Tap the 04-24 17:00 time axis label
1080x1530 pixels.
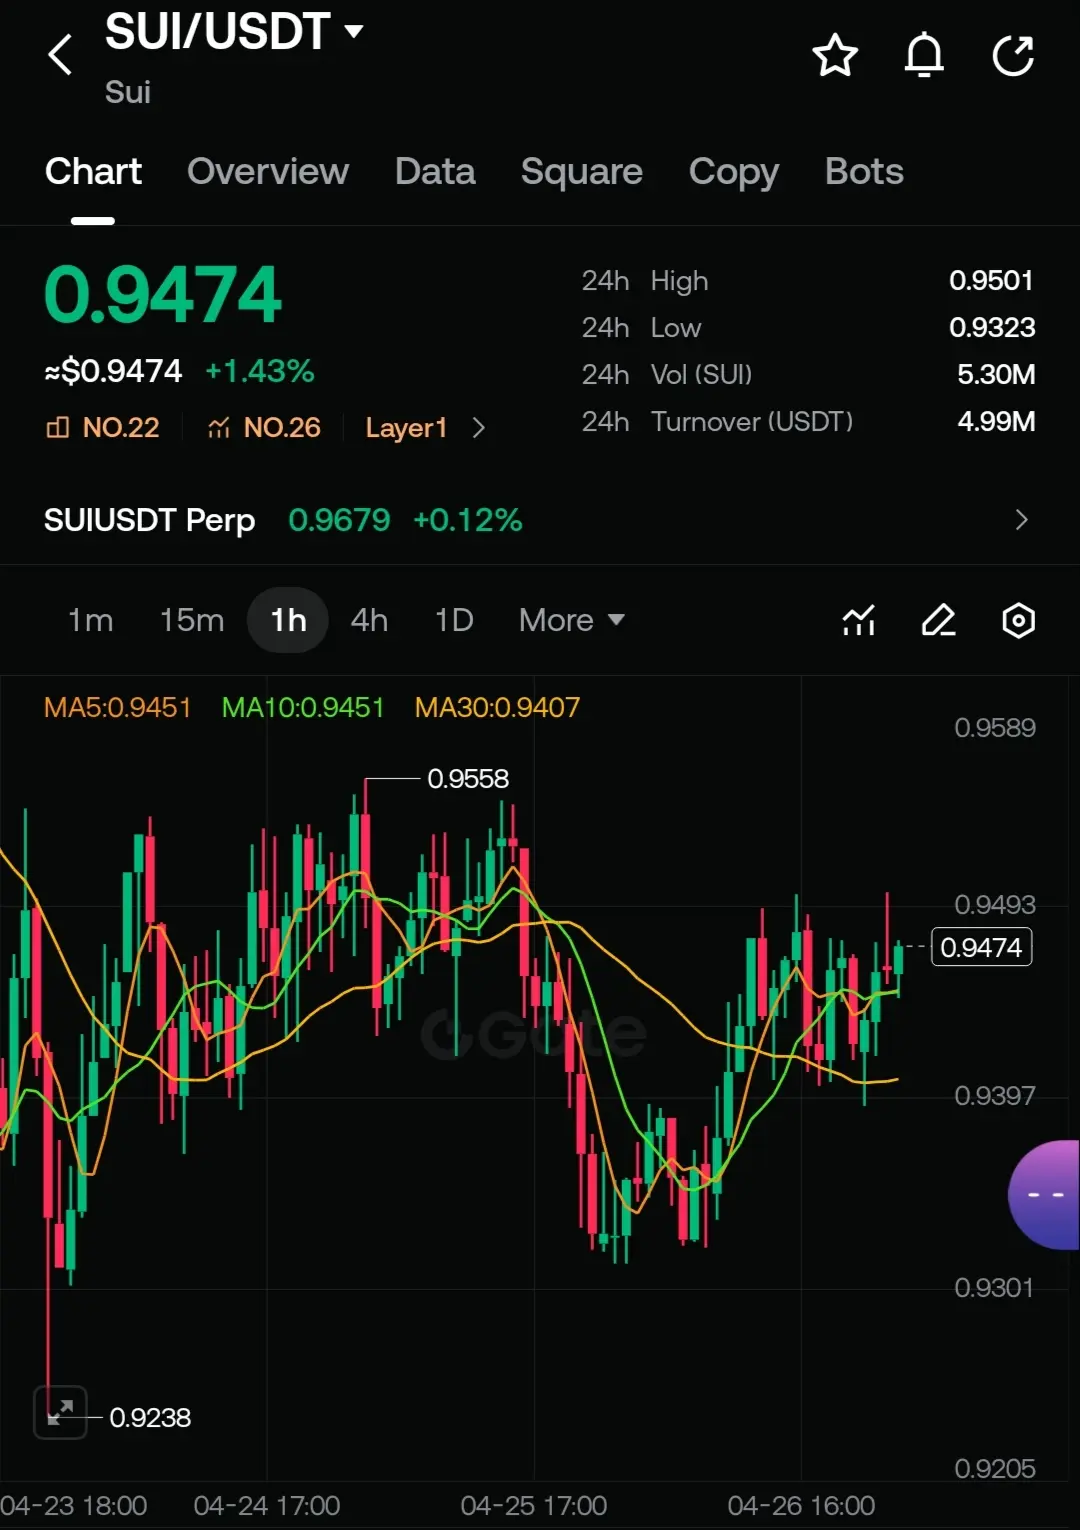[x=267, y=1506]
